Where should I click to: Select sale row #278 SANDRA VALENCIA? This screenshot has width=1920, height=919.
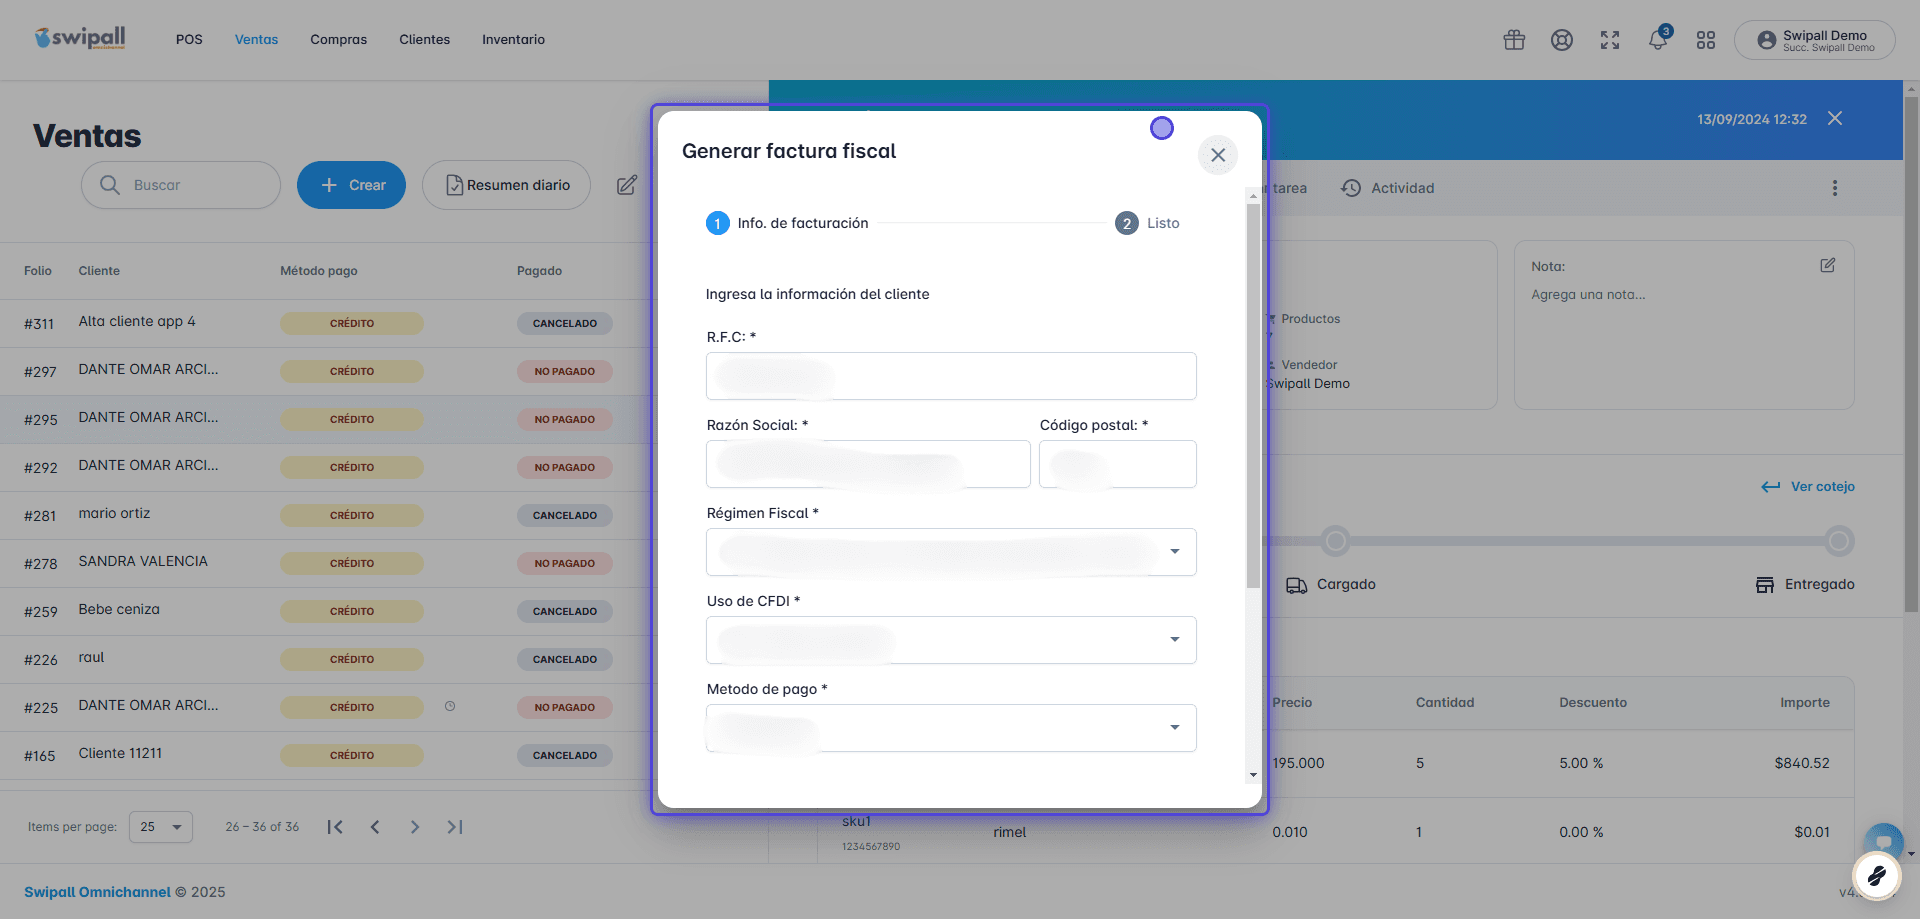(325, 563)
